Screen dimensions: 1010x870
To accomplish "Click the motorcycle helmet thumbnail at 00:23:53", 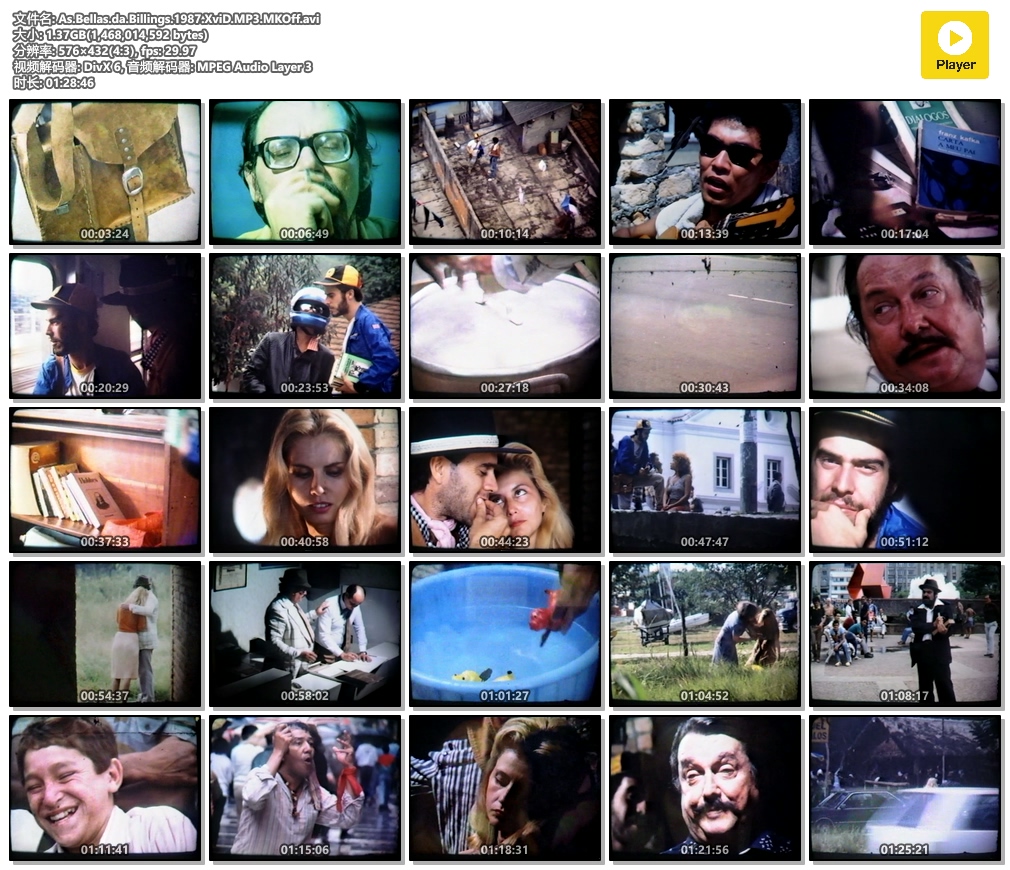I will tap(305, 324).
